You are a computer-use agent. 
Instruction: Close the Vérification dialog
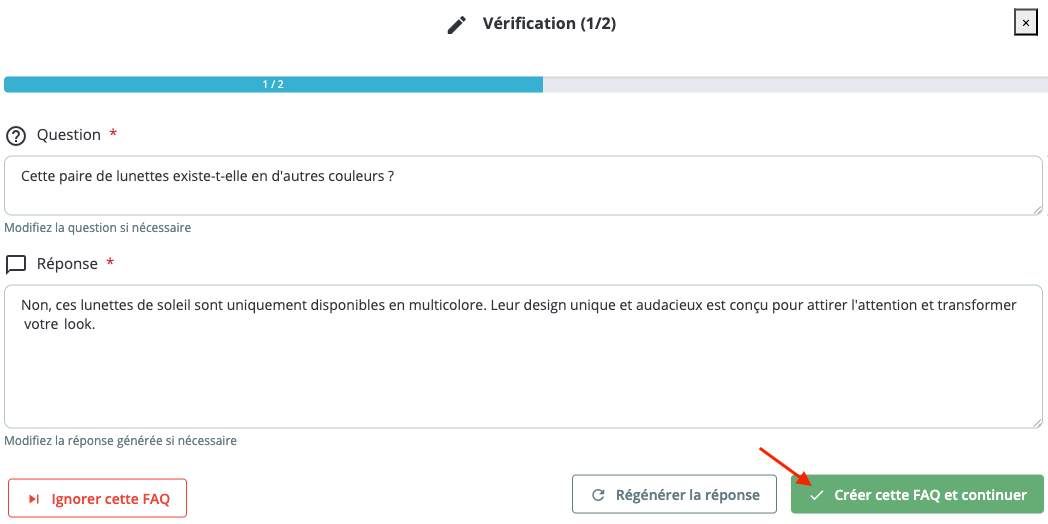coord(1025,23)
